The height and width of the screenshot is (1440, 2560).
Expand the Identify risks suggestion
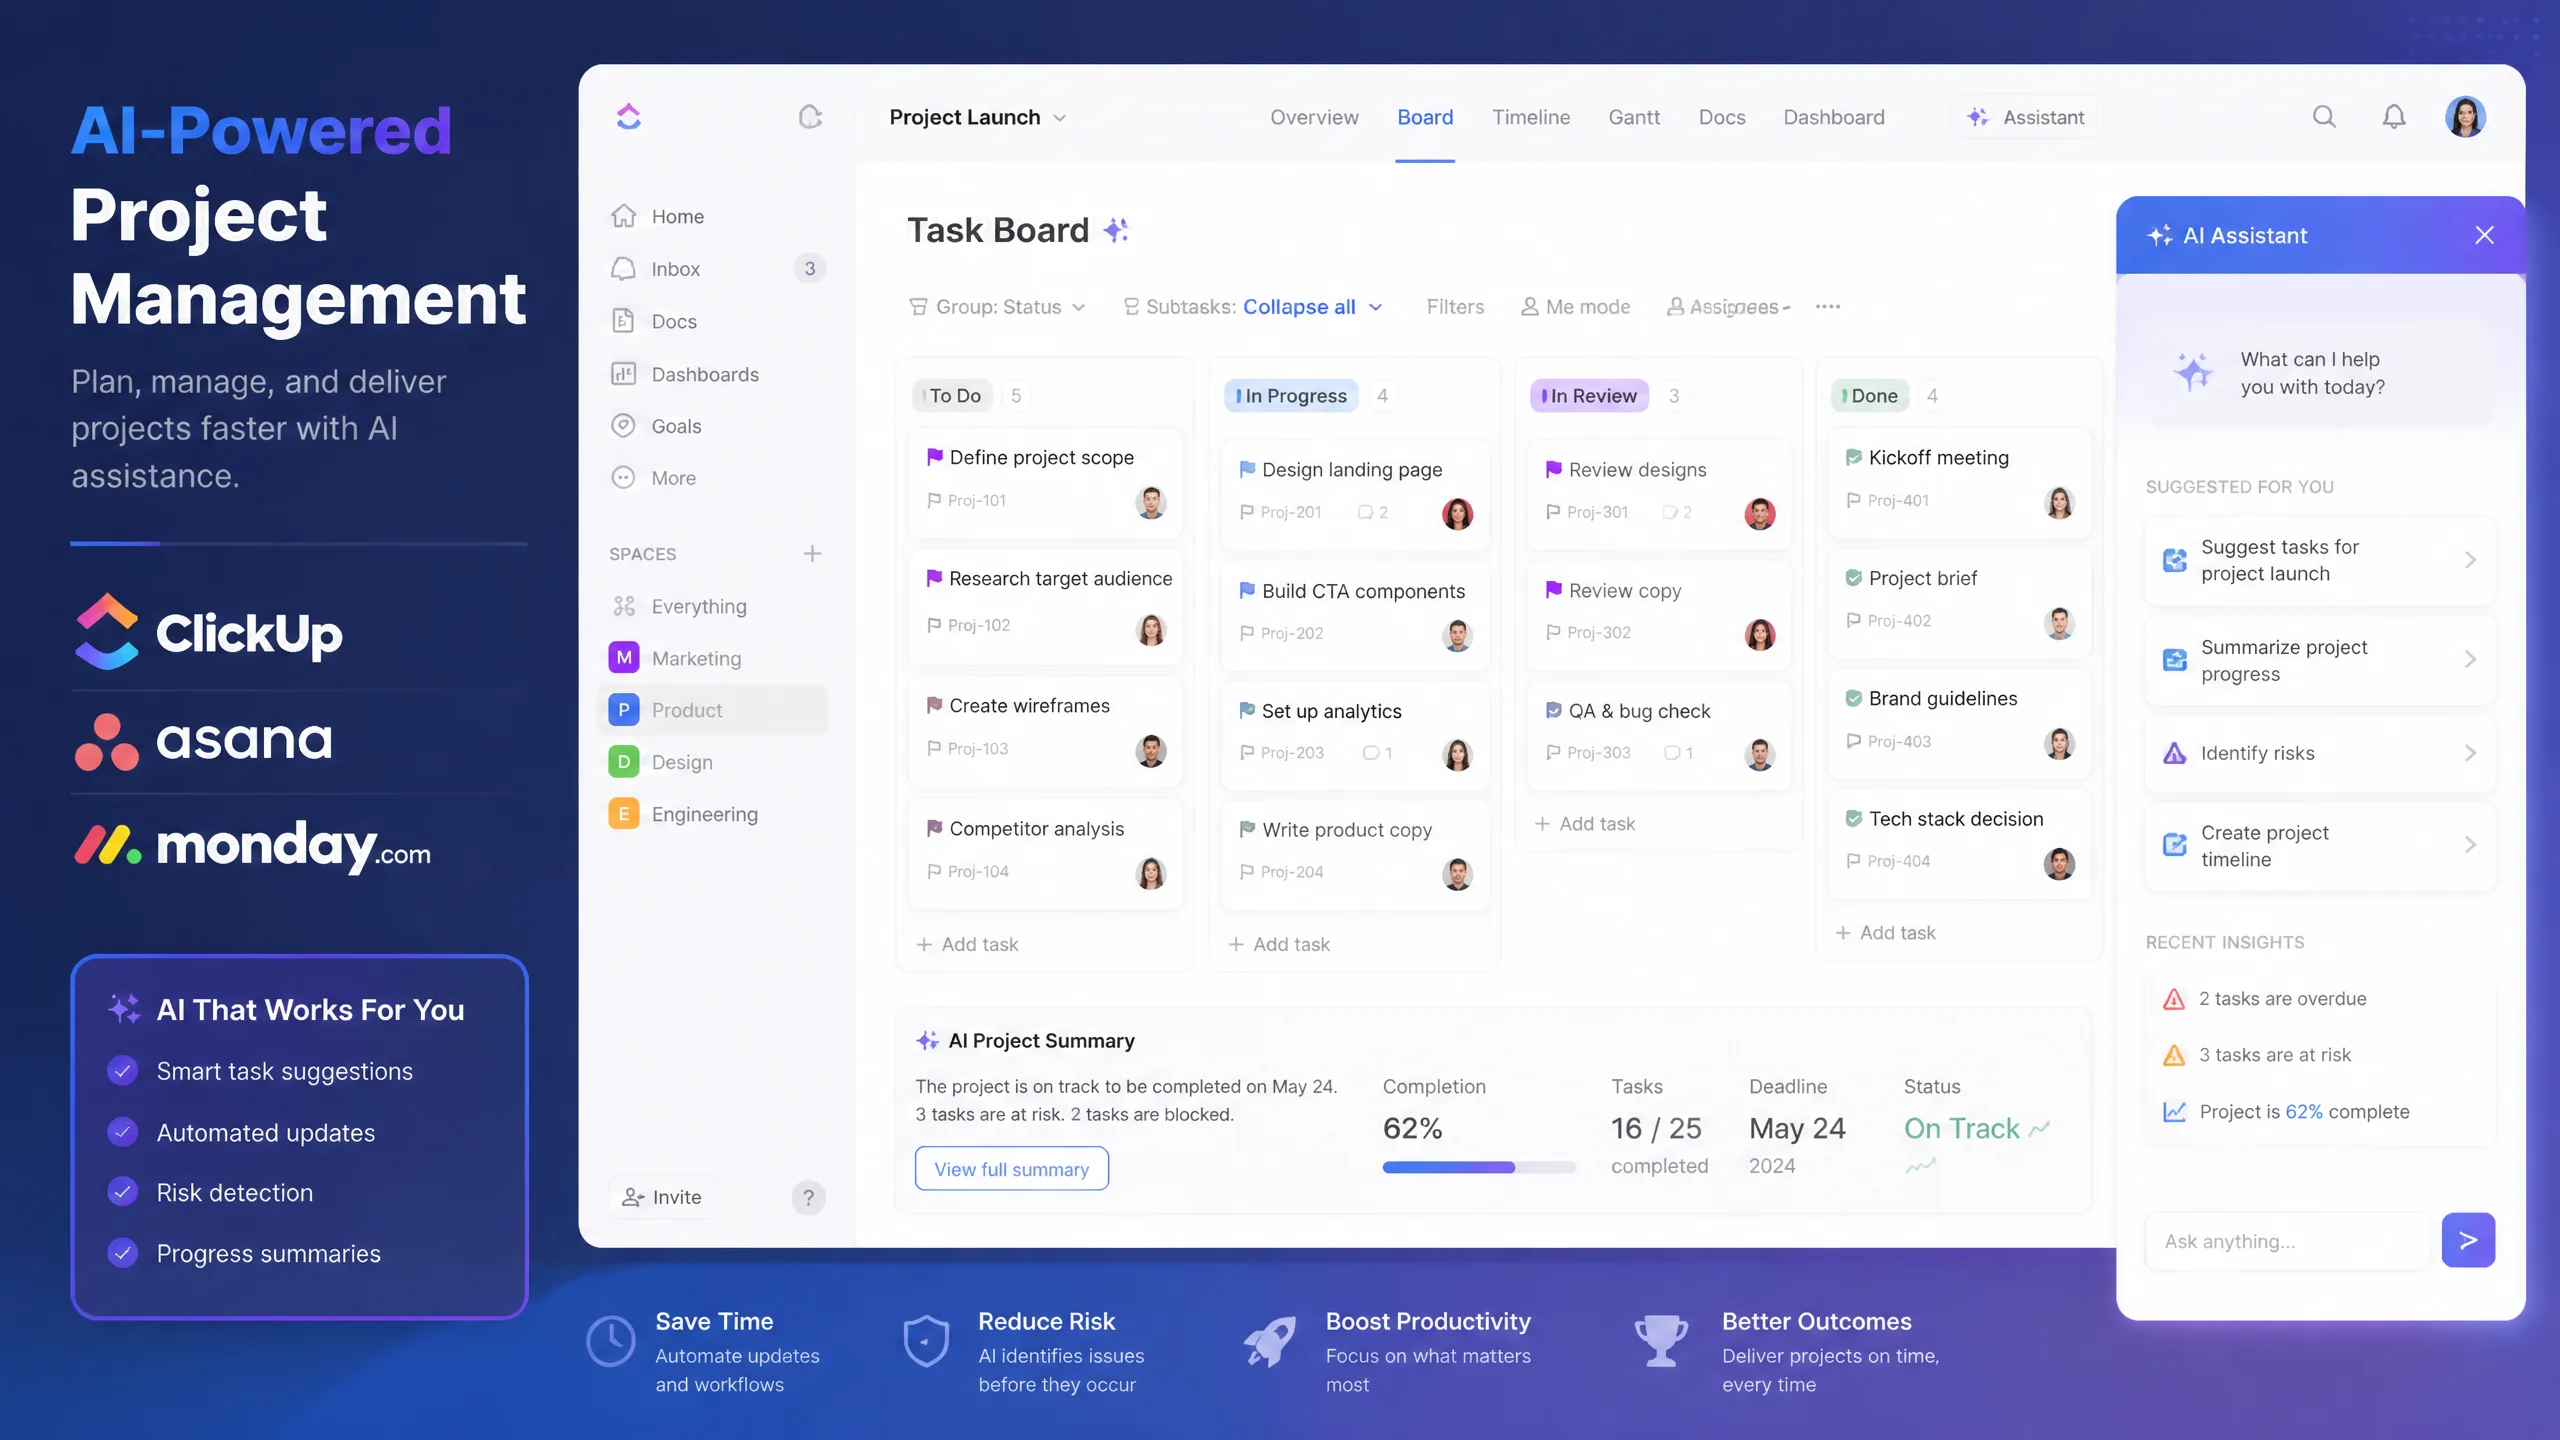[x=2320, y=753]
